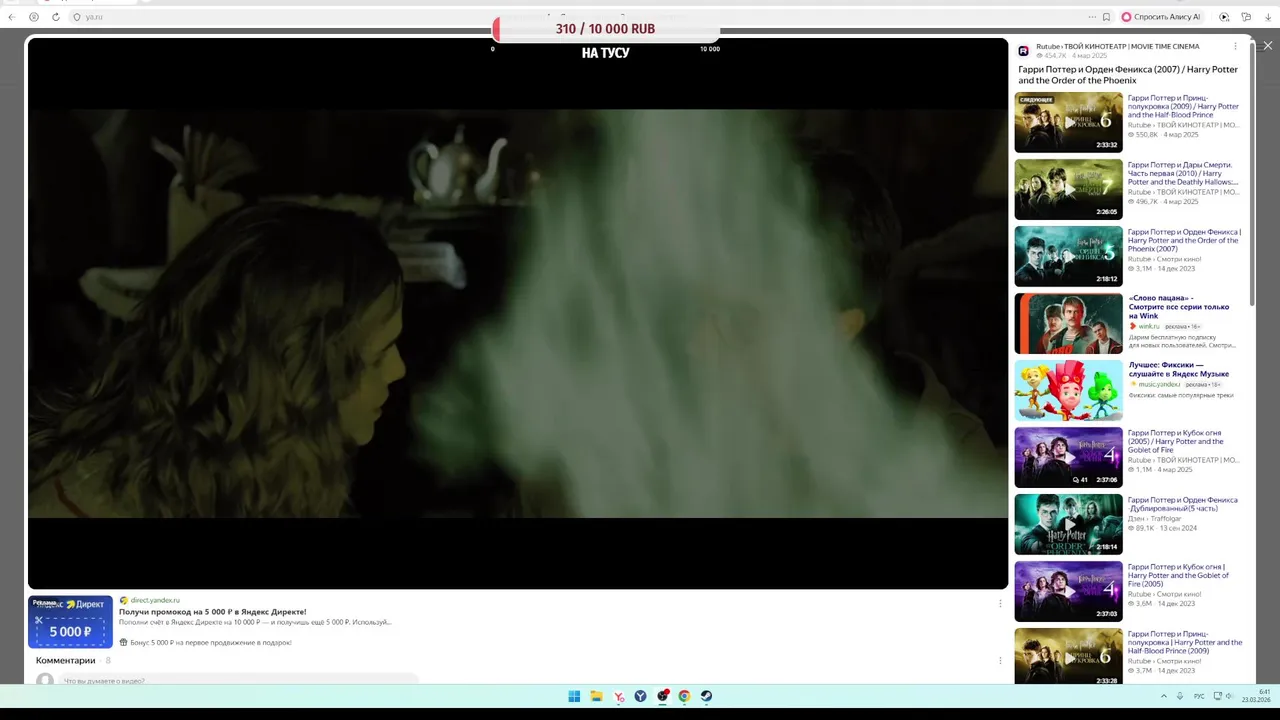Open the three-dot menu beside the Rutube channel name

(1235, 46)
